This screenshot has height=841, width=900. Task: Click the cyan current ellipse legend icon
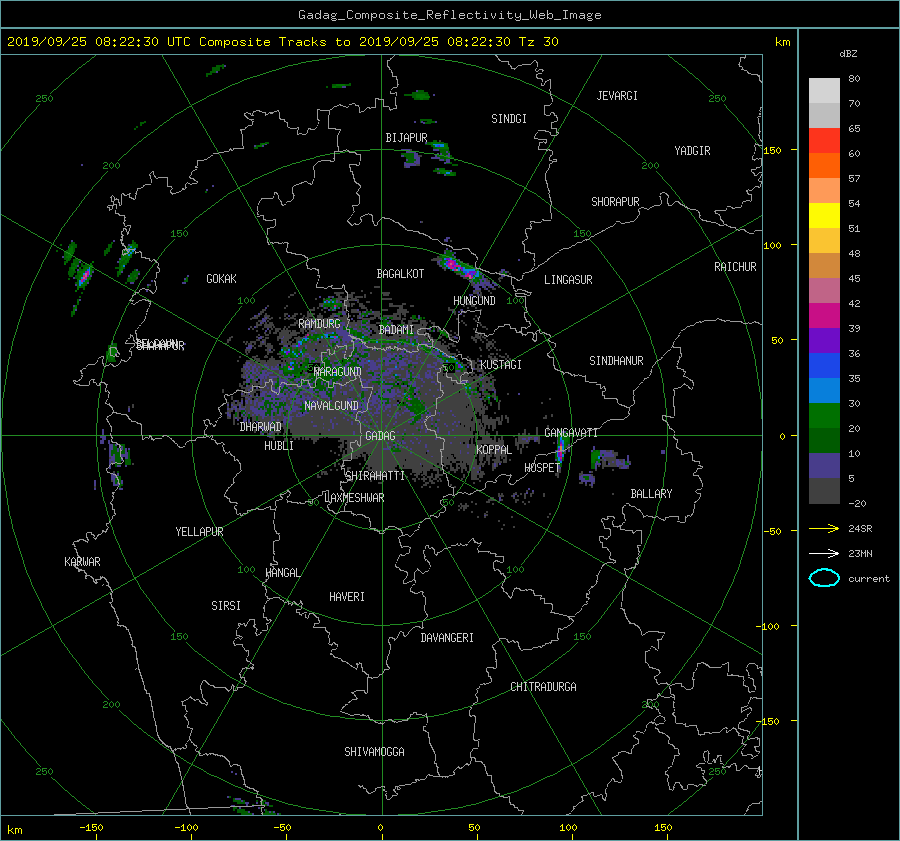[824, 578]
